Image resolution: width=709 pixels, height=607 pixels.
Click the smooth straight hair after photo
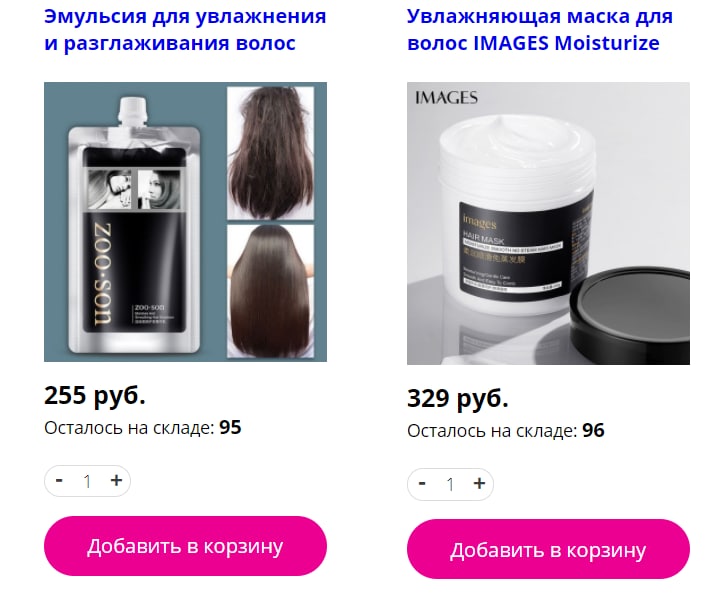coord(270,291)
